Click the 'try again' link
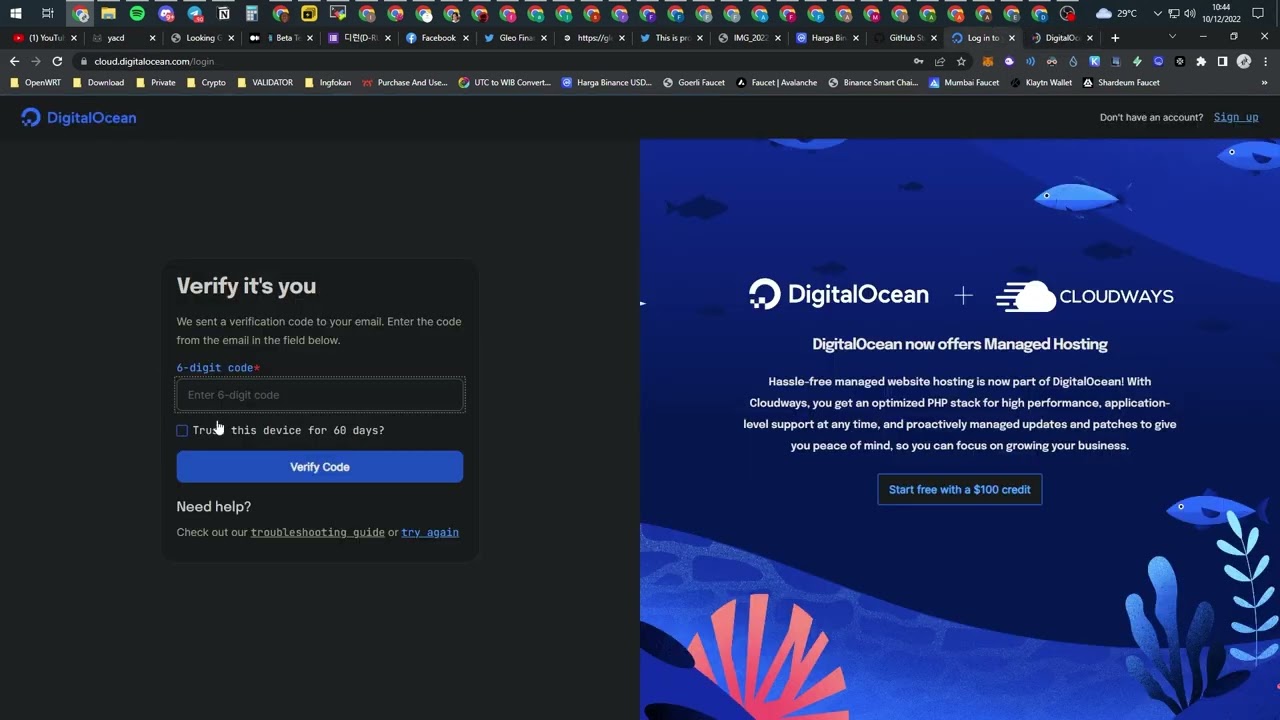The height and width of the screenshot is (720, 1280). [430, 533]
